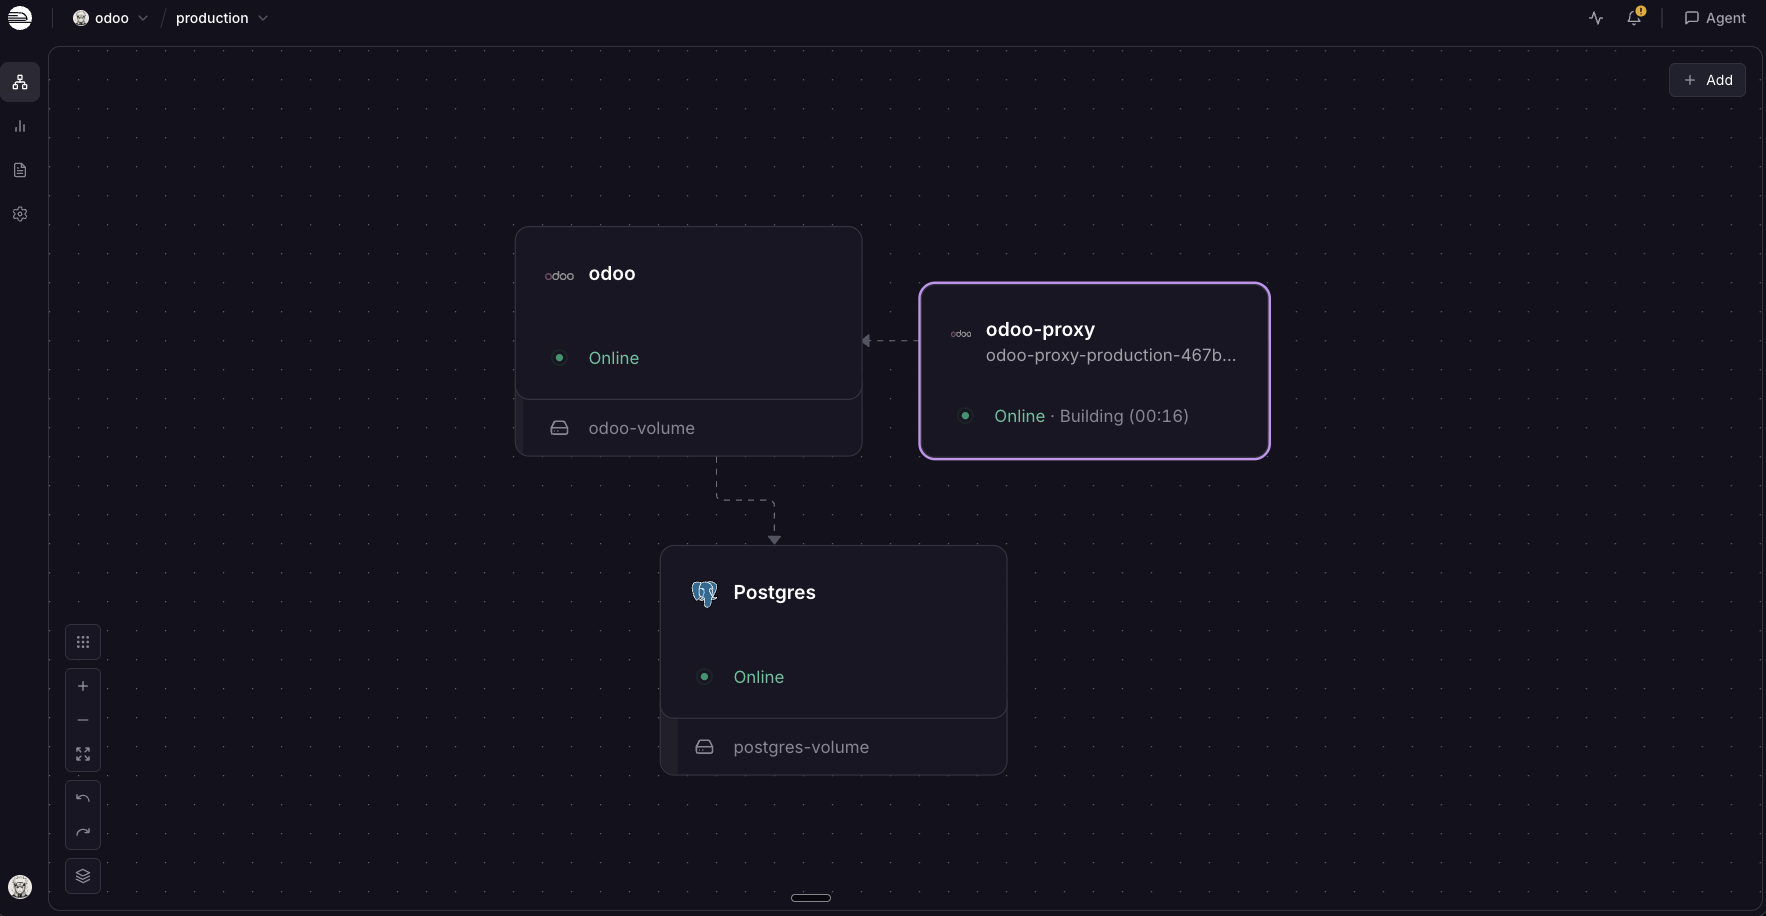
Task: Click the Building (00:16) status
Action: coord(1124,416)
